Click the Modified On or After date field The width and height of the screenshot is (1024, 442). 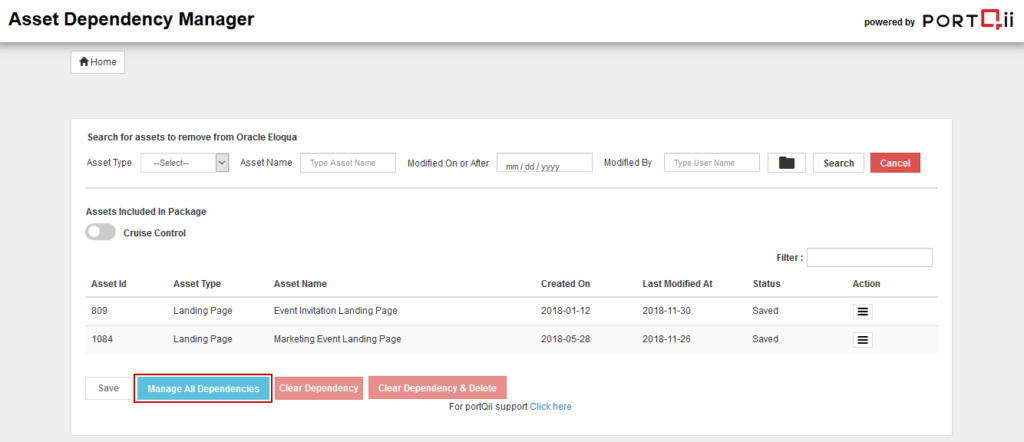544,164
